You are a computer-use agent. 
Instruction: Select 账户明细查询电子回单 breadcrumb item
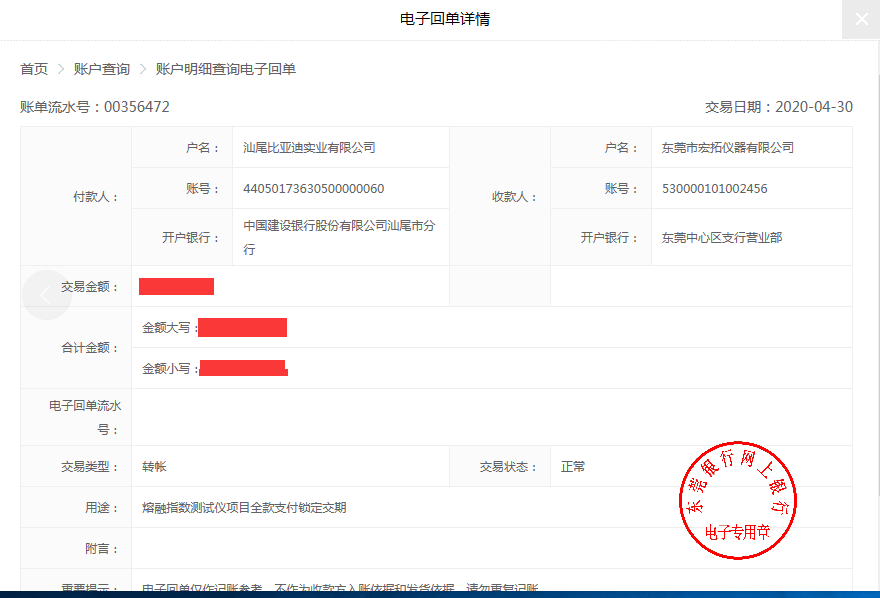tap(226, 69)
